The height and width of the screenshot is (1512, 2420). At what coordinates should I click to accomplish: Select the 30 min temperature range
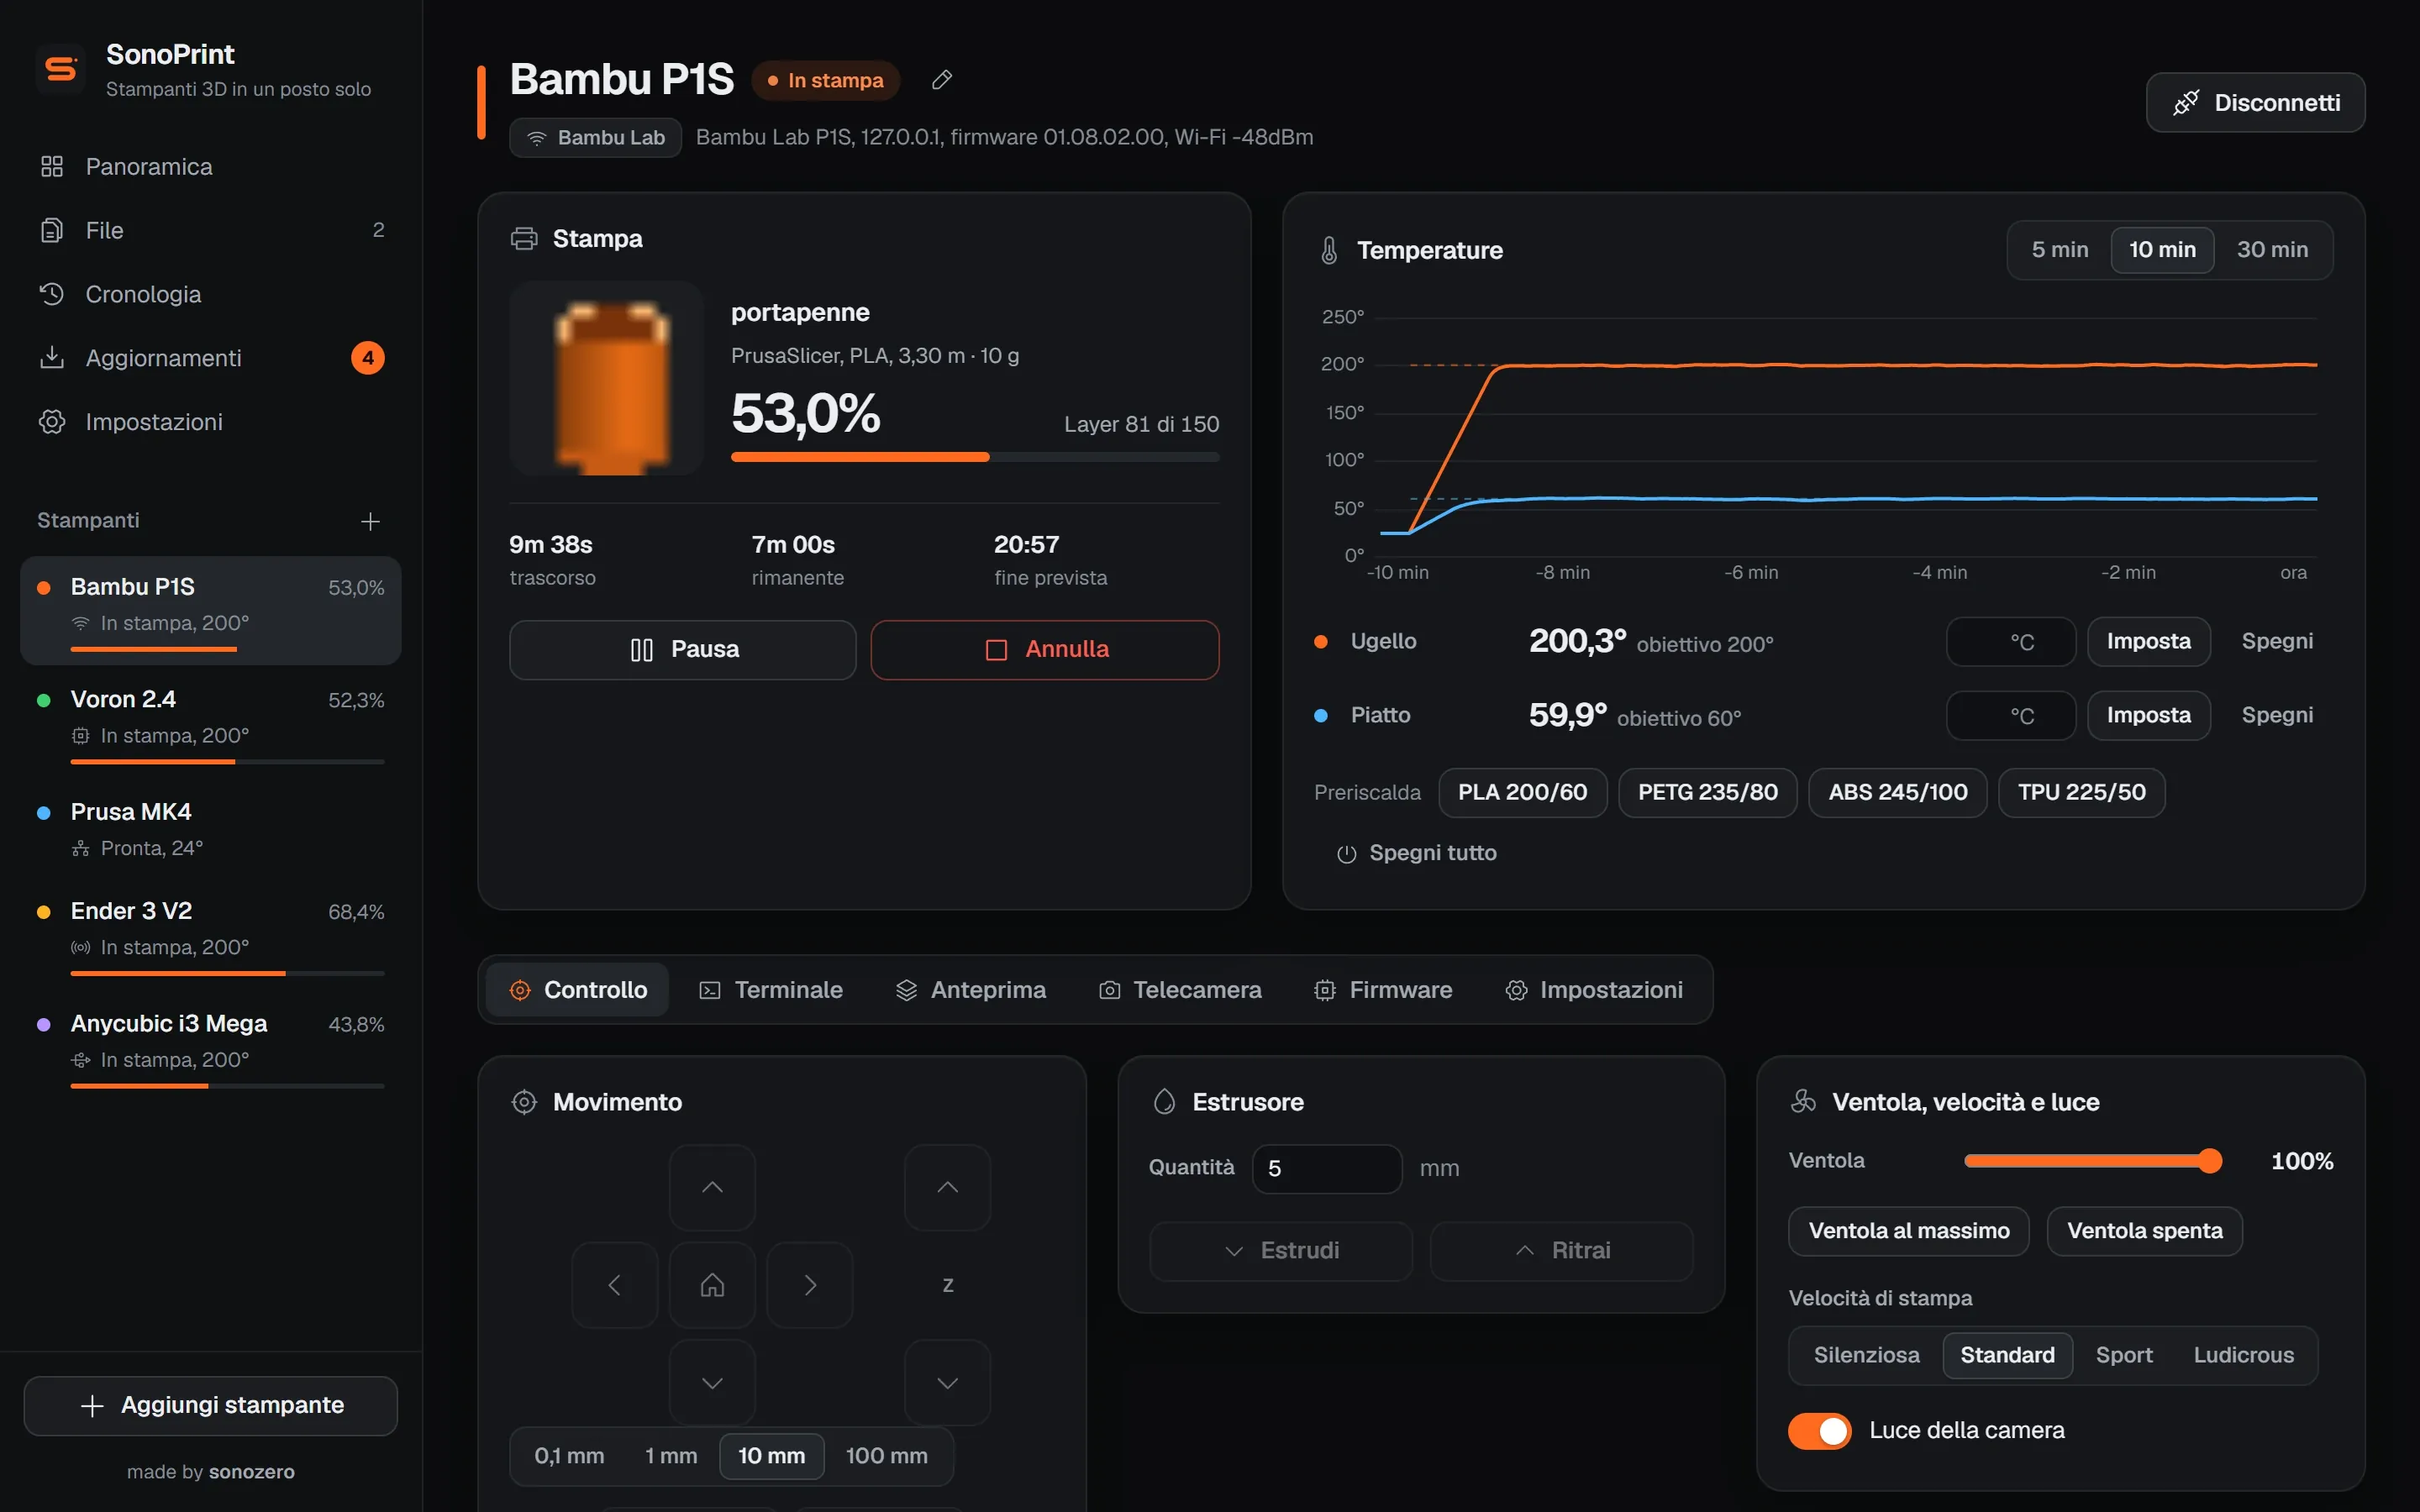[x=2272, y=250]
